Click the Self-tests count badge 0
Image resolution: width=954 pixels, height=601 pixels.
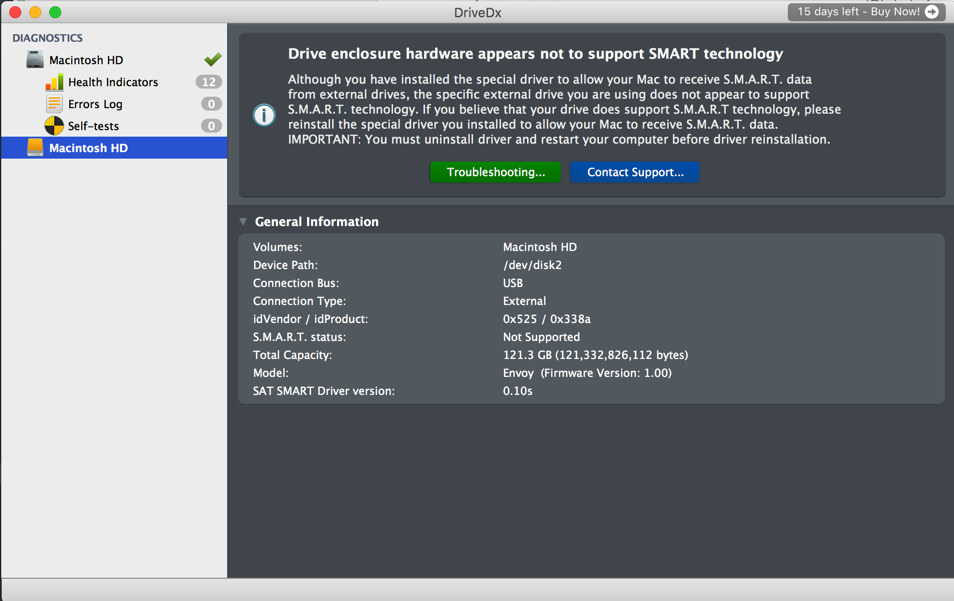[x=211, y=126]
